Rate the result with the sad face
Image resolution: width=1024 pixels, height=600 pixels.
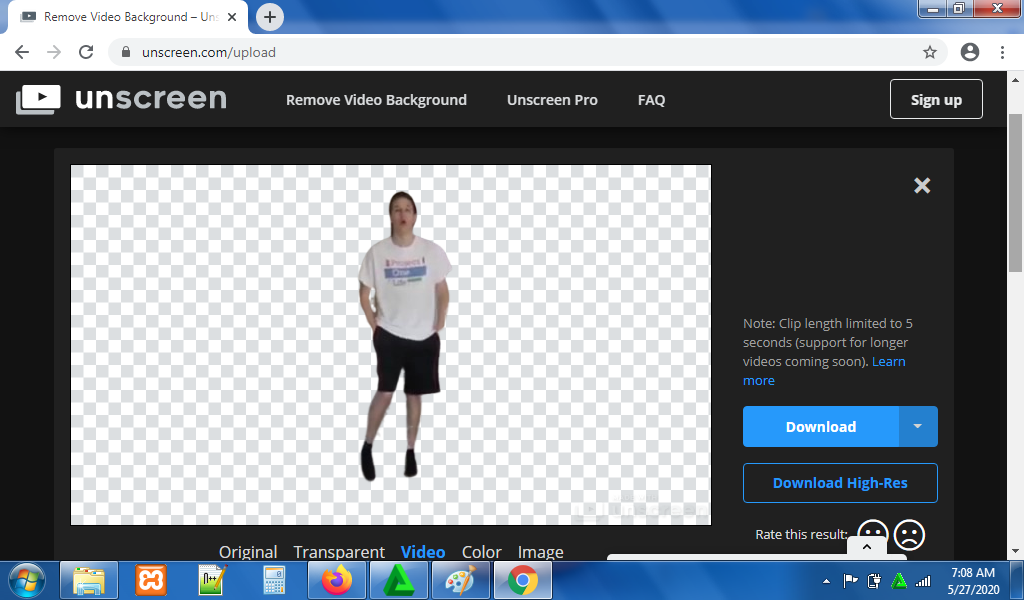tap(909, 534)
